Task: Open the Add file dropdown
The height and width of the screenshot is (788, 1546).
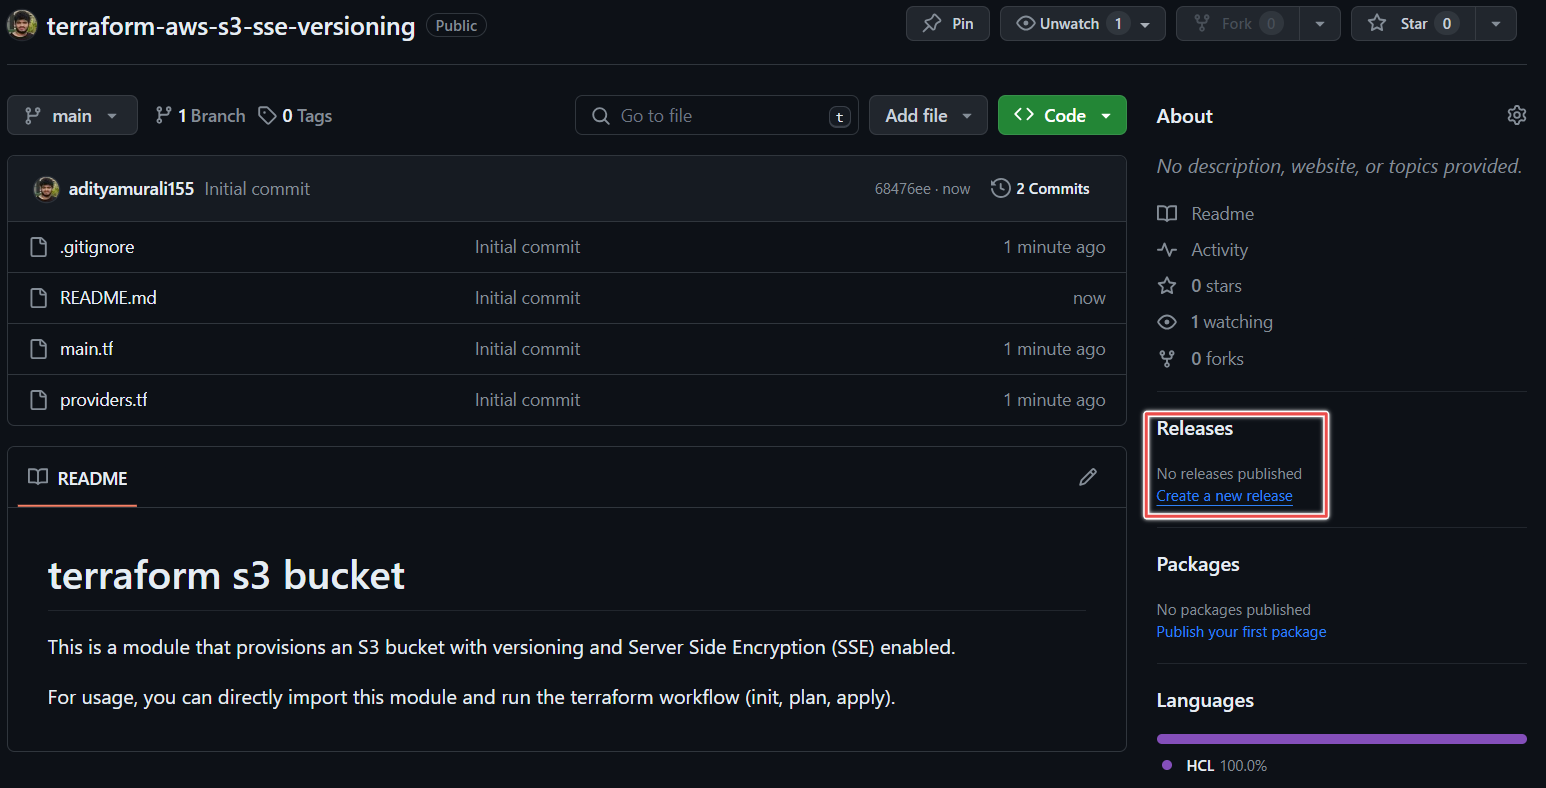Action: [x=928, y=116]
